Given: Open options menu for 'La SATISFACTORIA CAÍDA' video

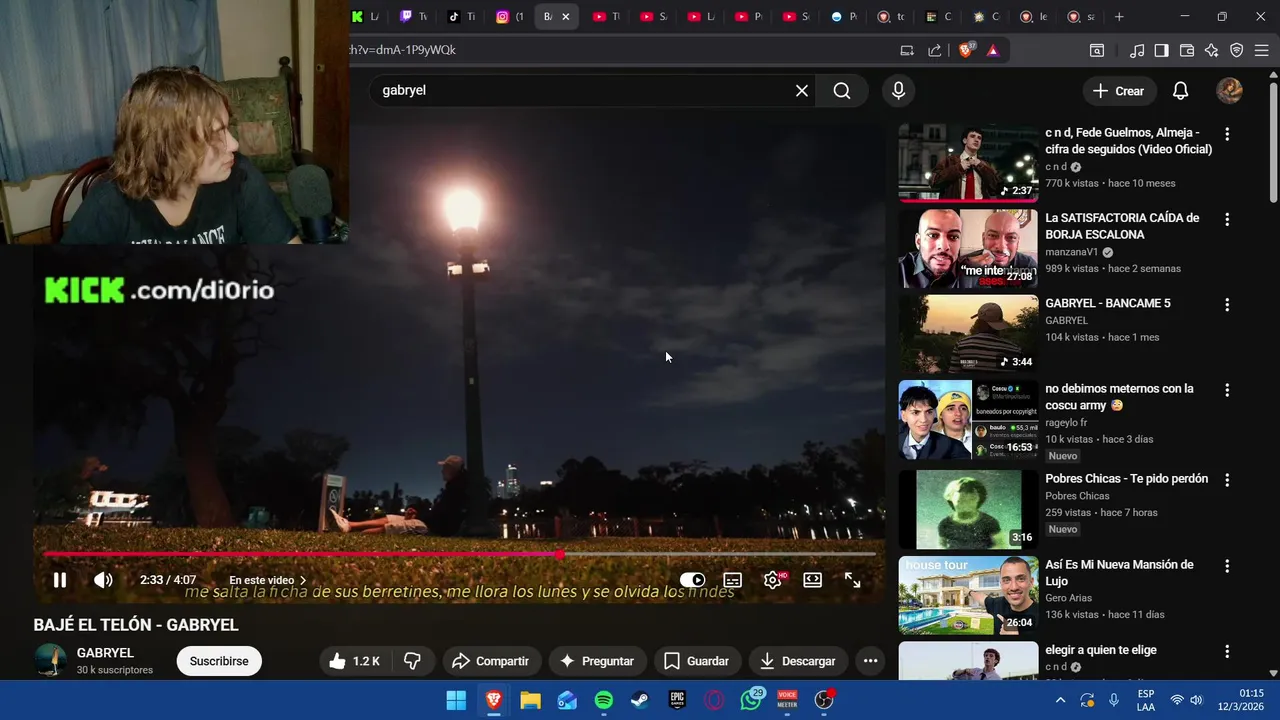Looking at the screenshot, I should pos(1227,219).
